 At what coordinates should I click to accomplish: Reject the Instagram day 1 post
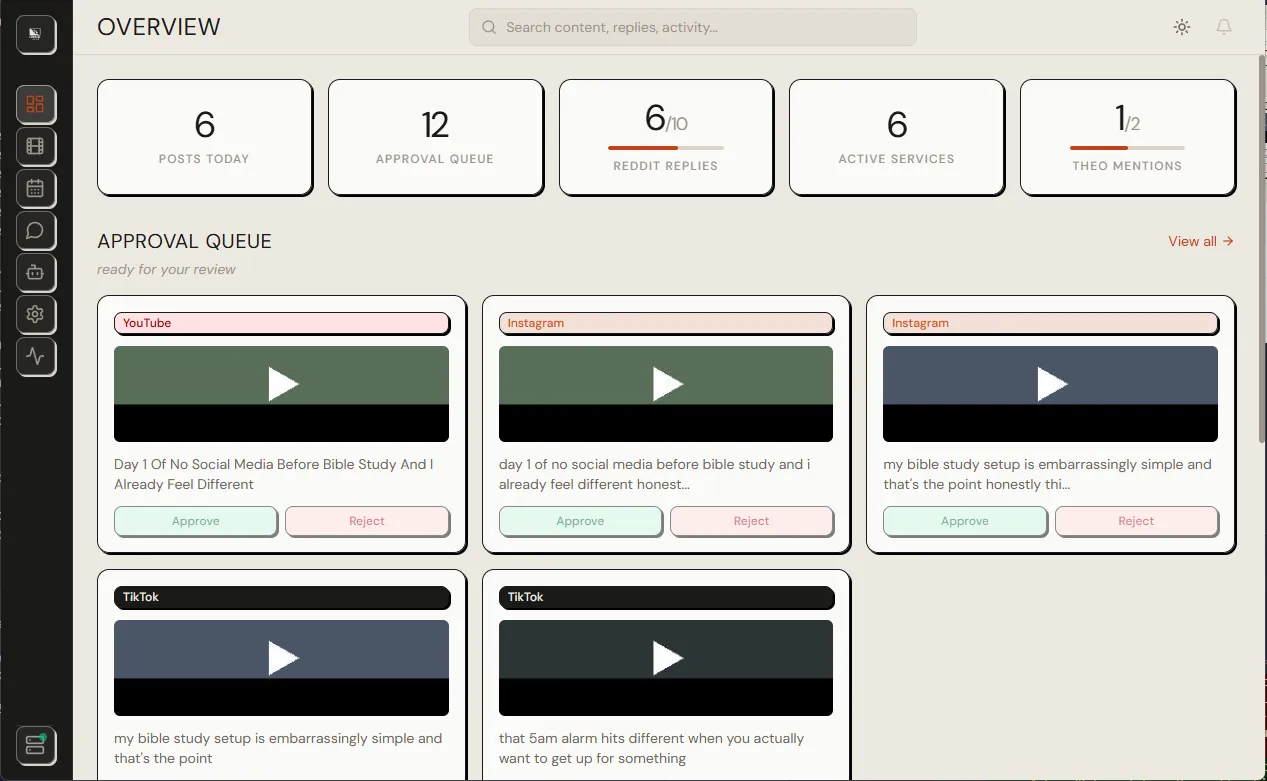point(751,521)
